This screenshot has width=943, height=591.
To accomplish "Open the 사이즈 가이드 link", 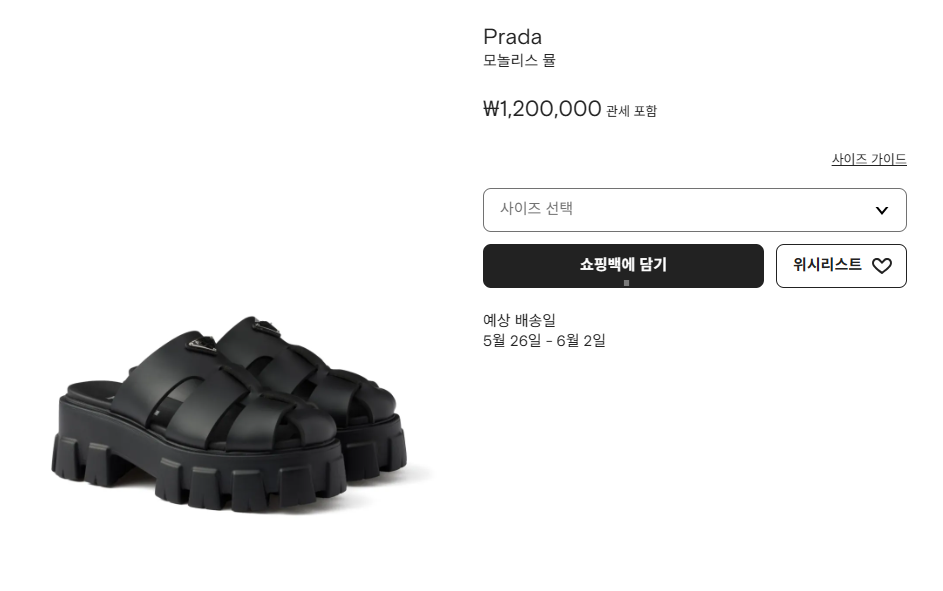I will (x=869, y=159).
